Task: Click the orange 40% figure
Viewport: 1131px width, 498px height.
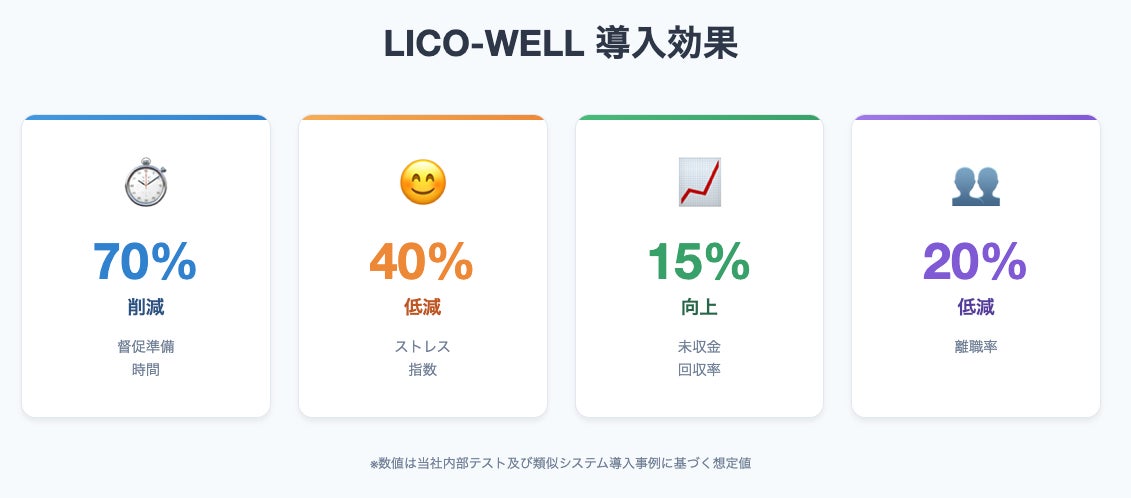Action: (421, 262)
